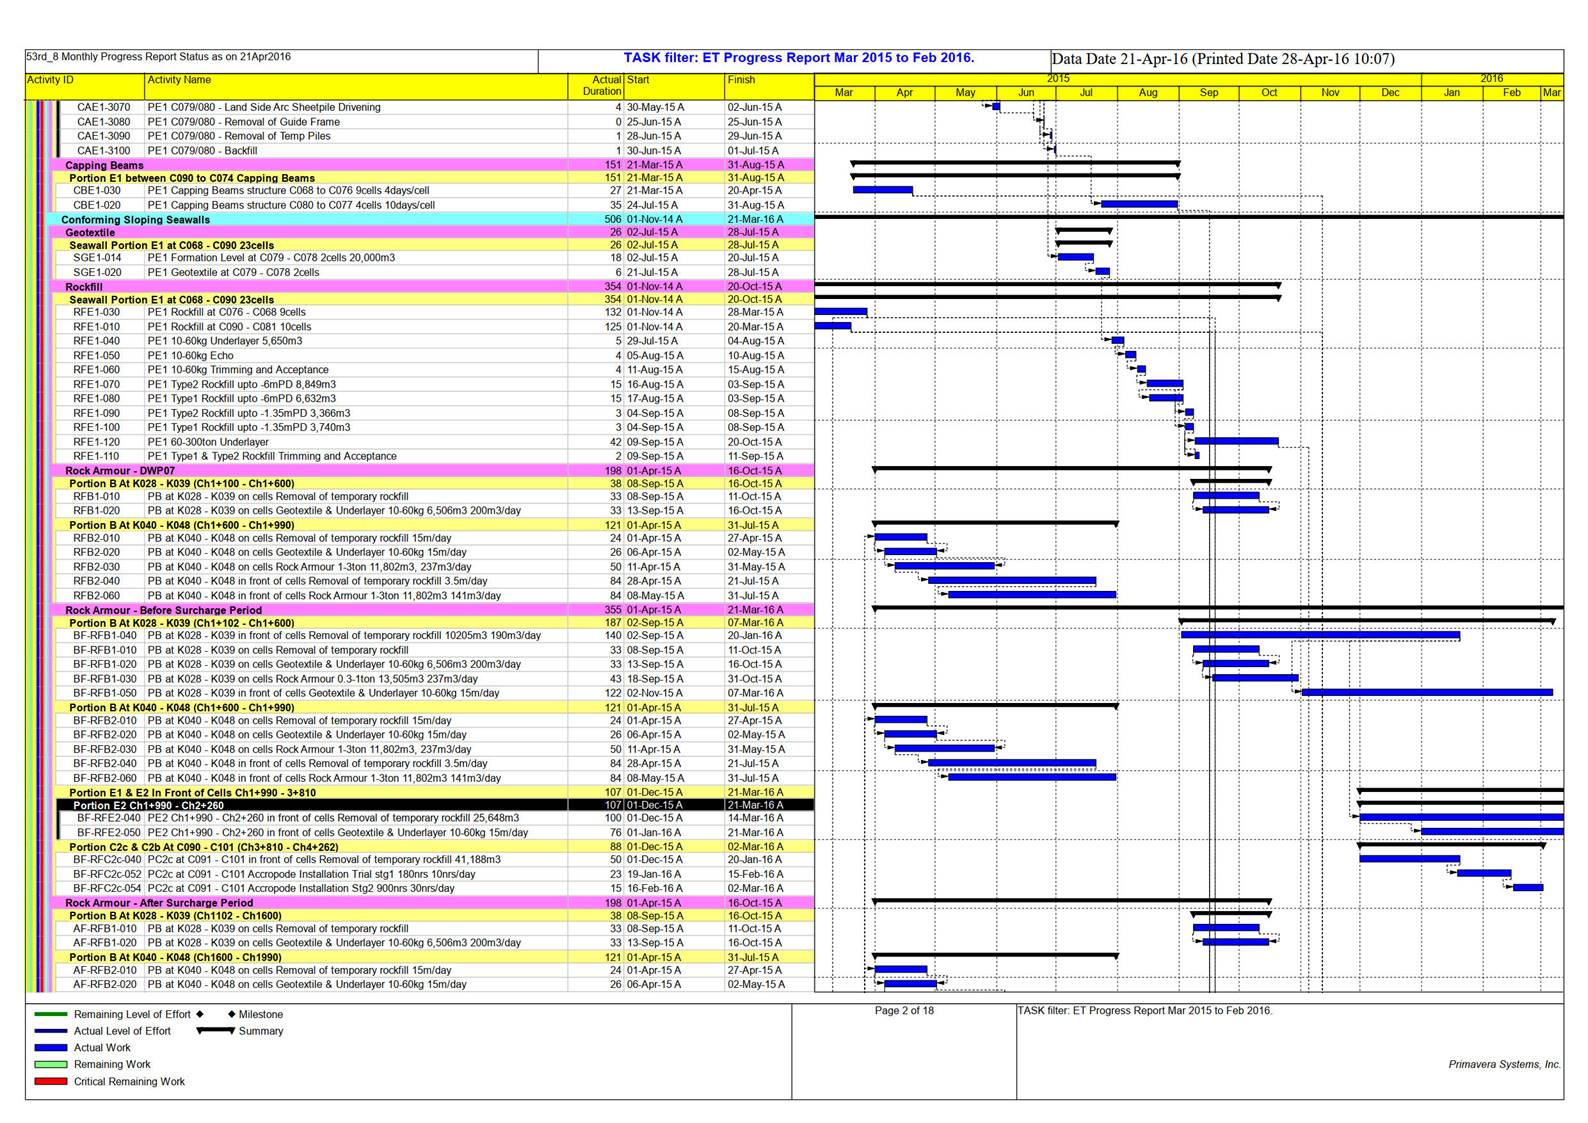Select the 2016 year band in timescale
1588x1123 pixels.
tap(1492, 79)
